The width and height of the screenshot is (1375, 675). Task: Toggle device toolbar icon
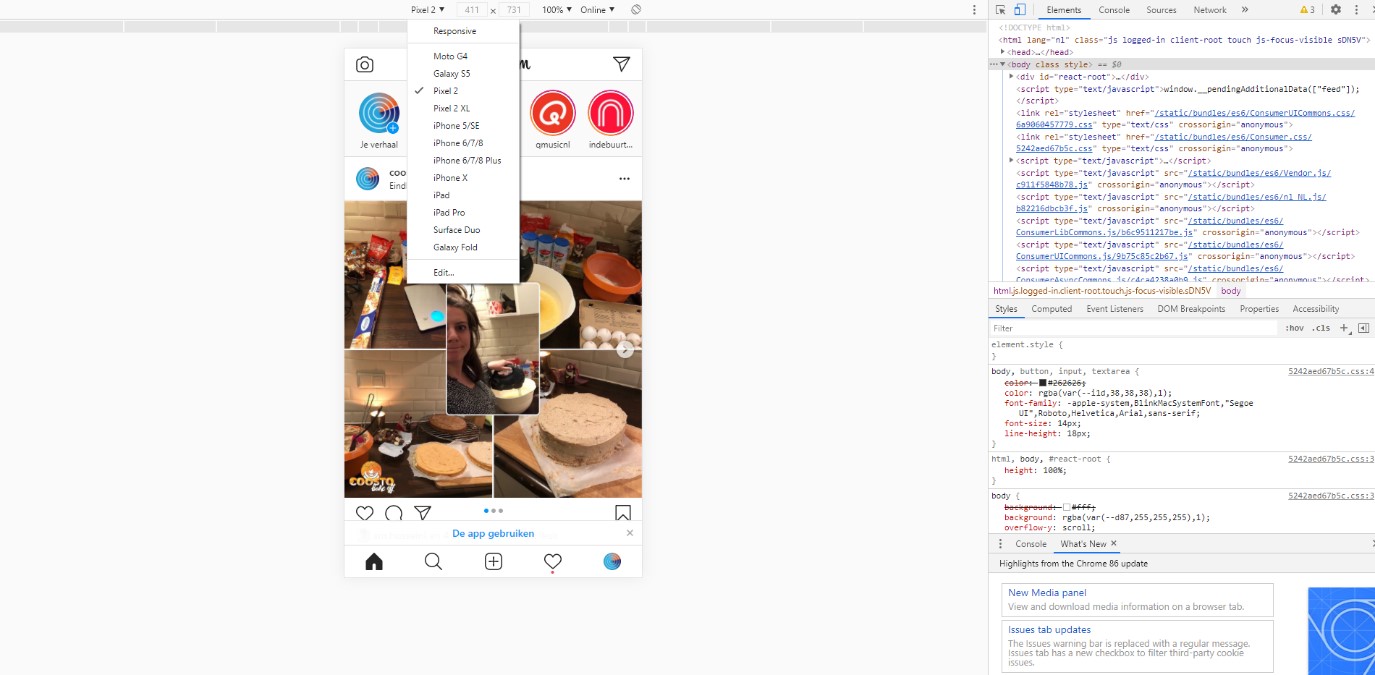click(x=1020, y=9)
